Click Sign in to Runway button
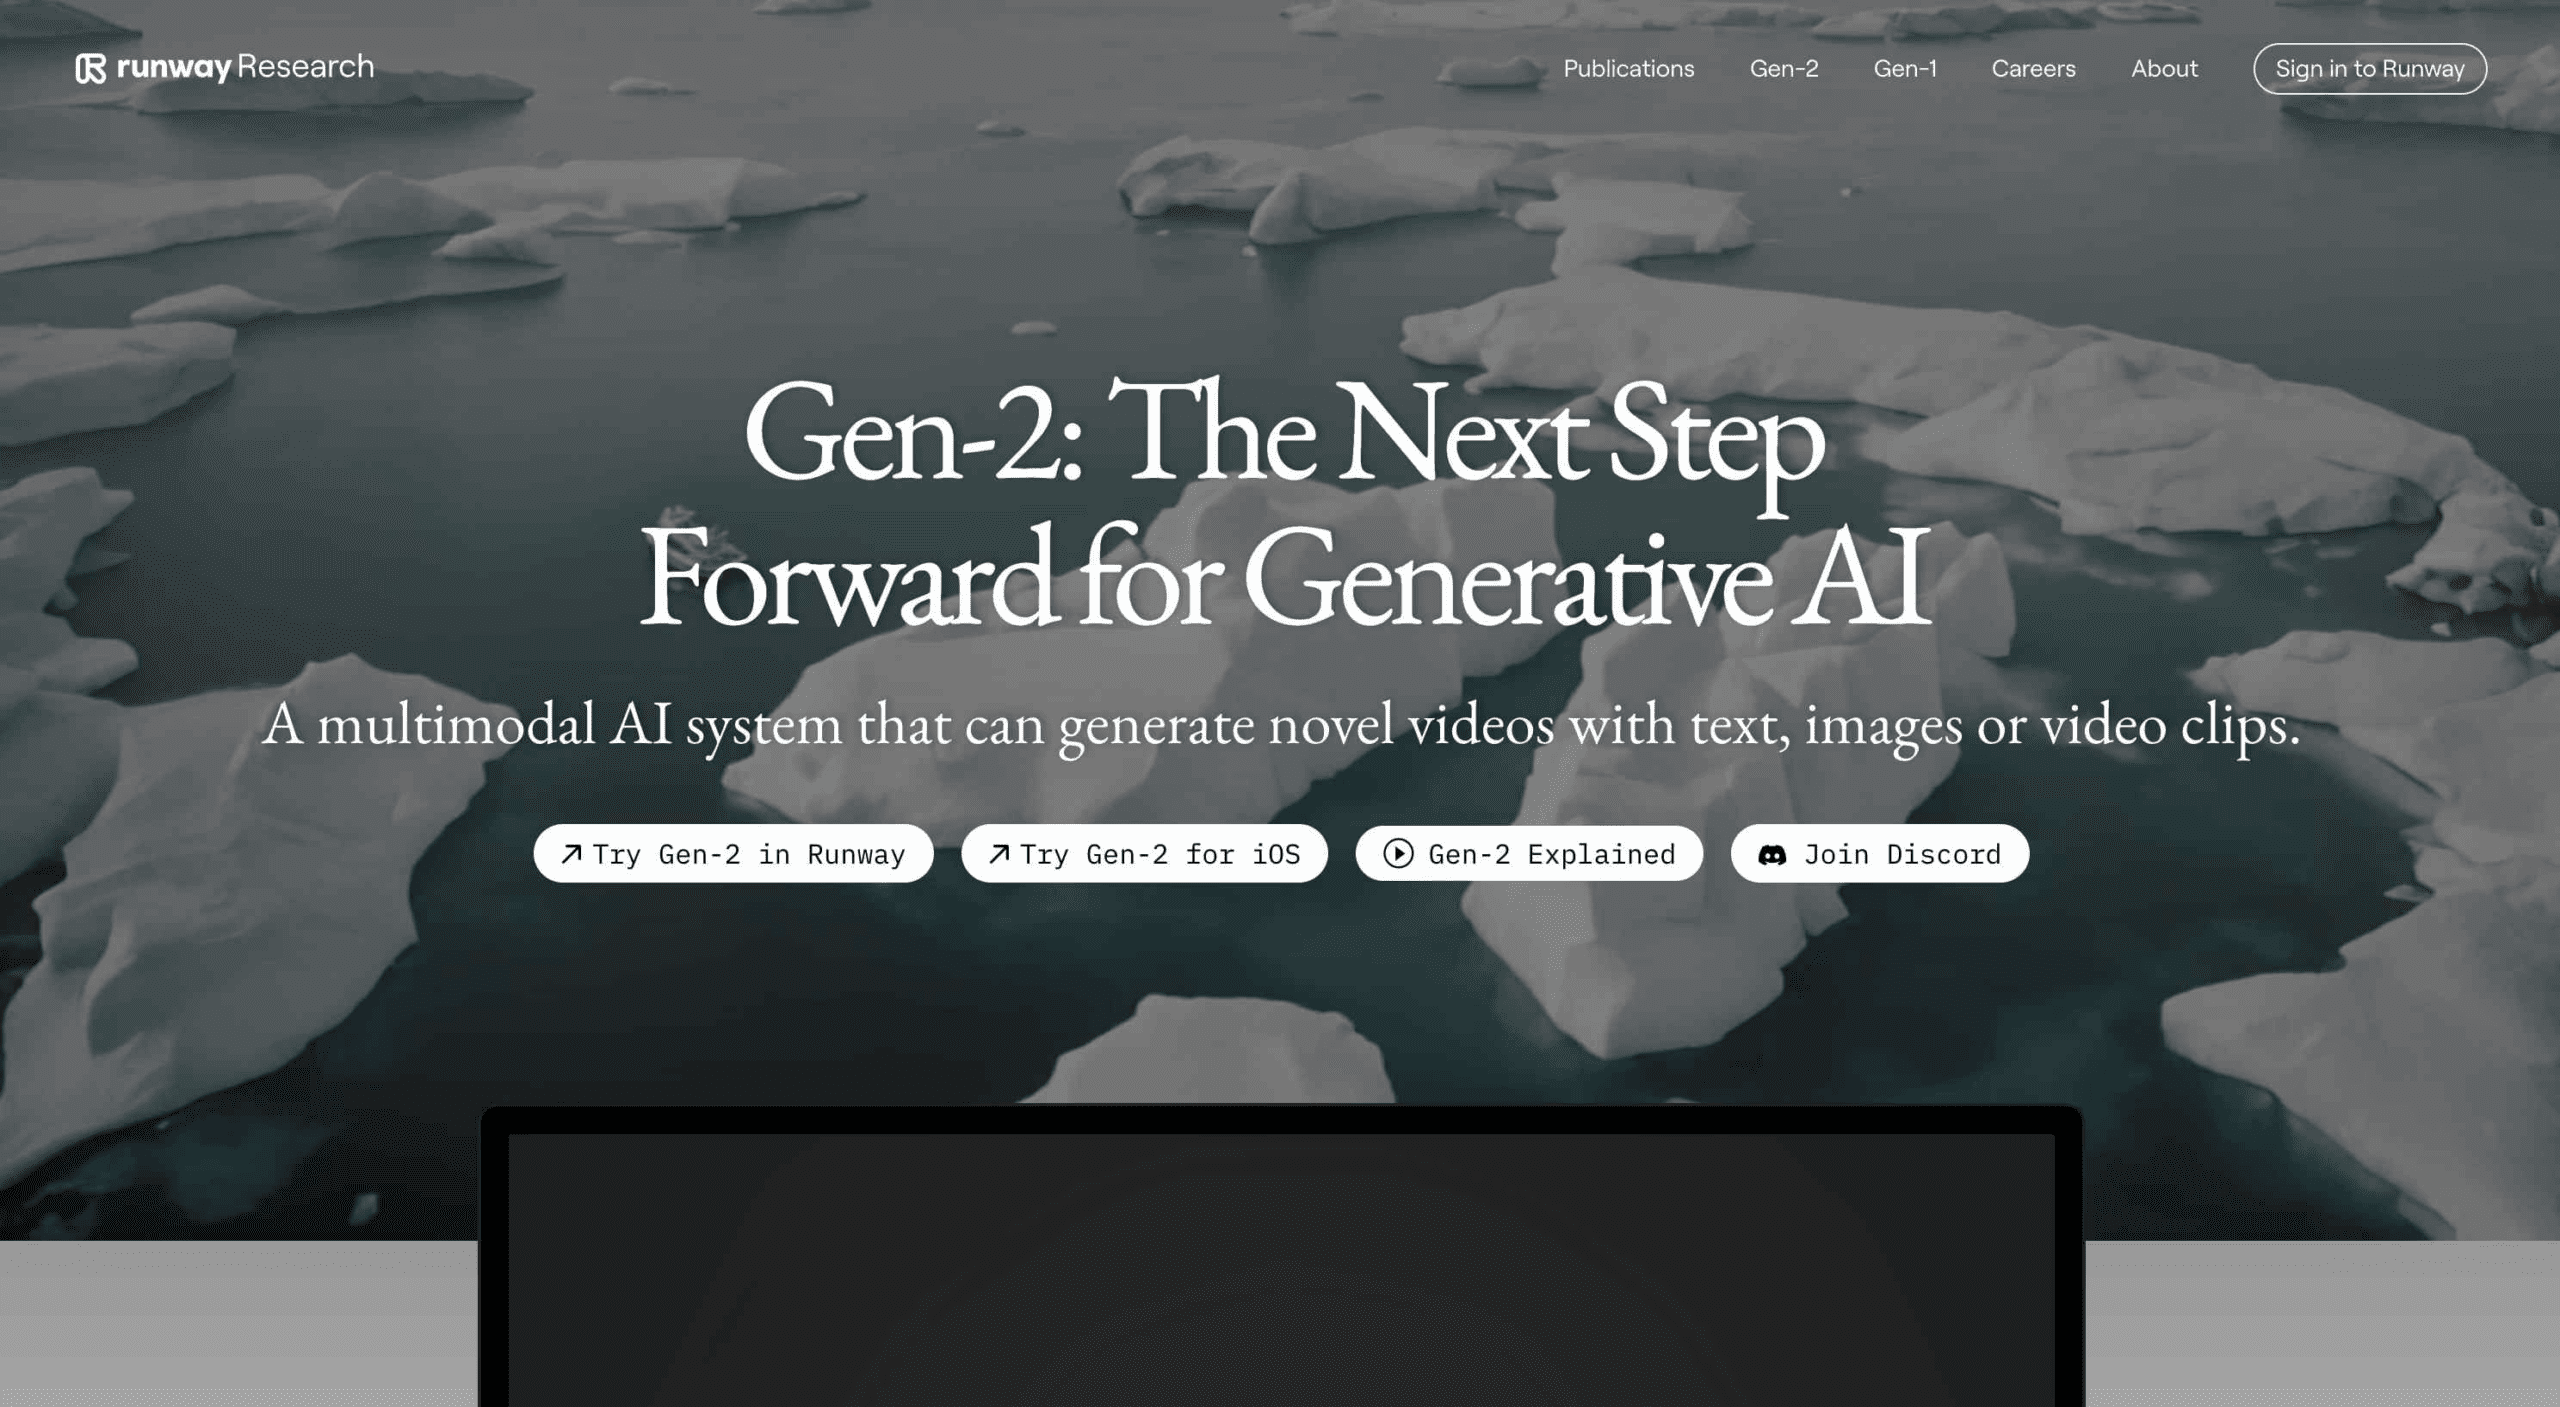This screenshot has width=2560, height=1407. click(2369, 68)
